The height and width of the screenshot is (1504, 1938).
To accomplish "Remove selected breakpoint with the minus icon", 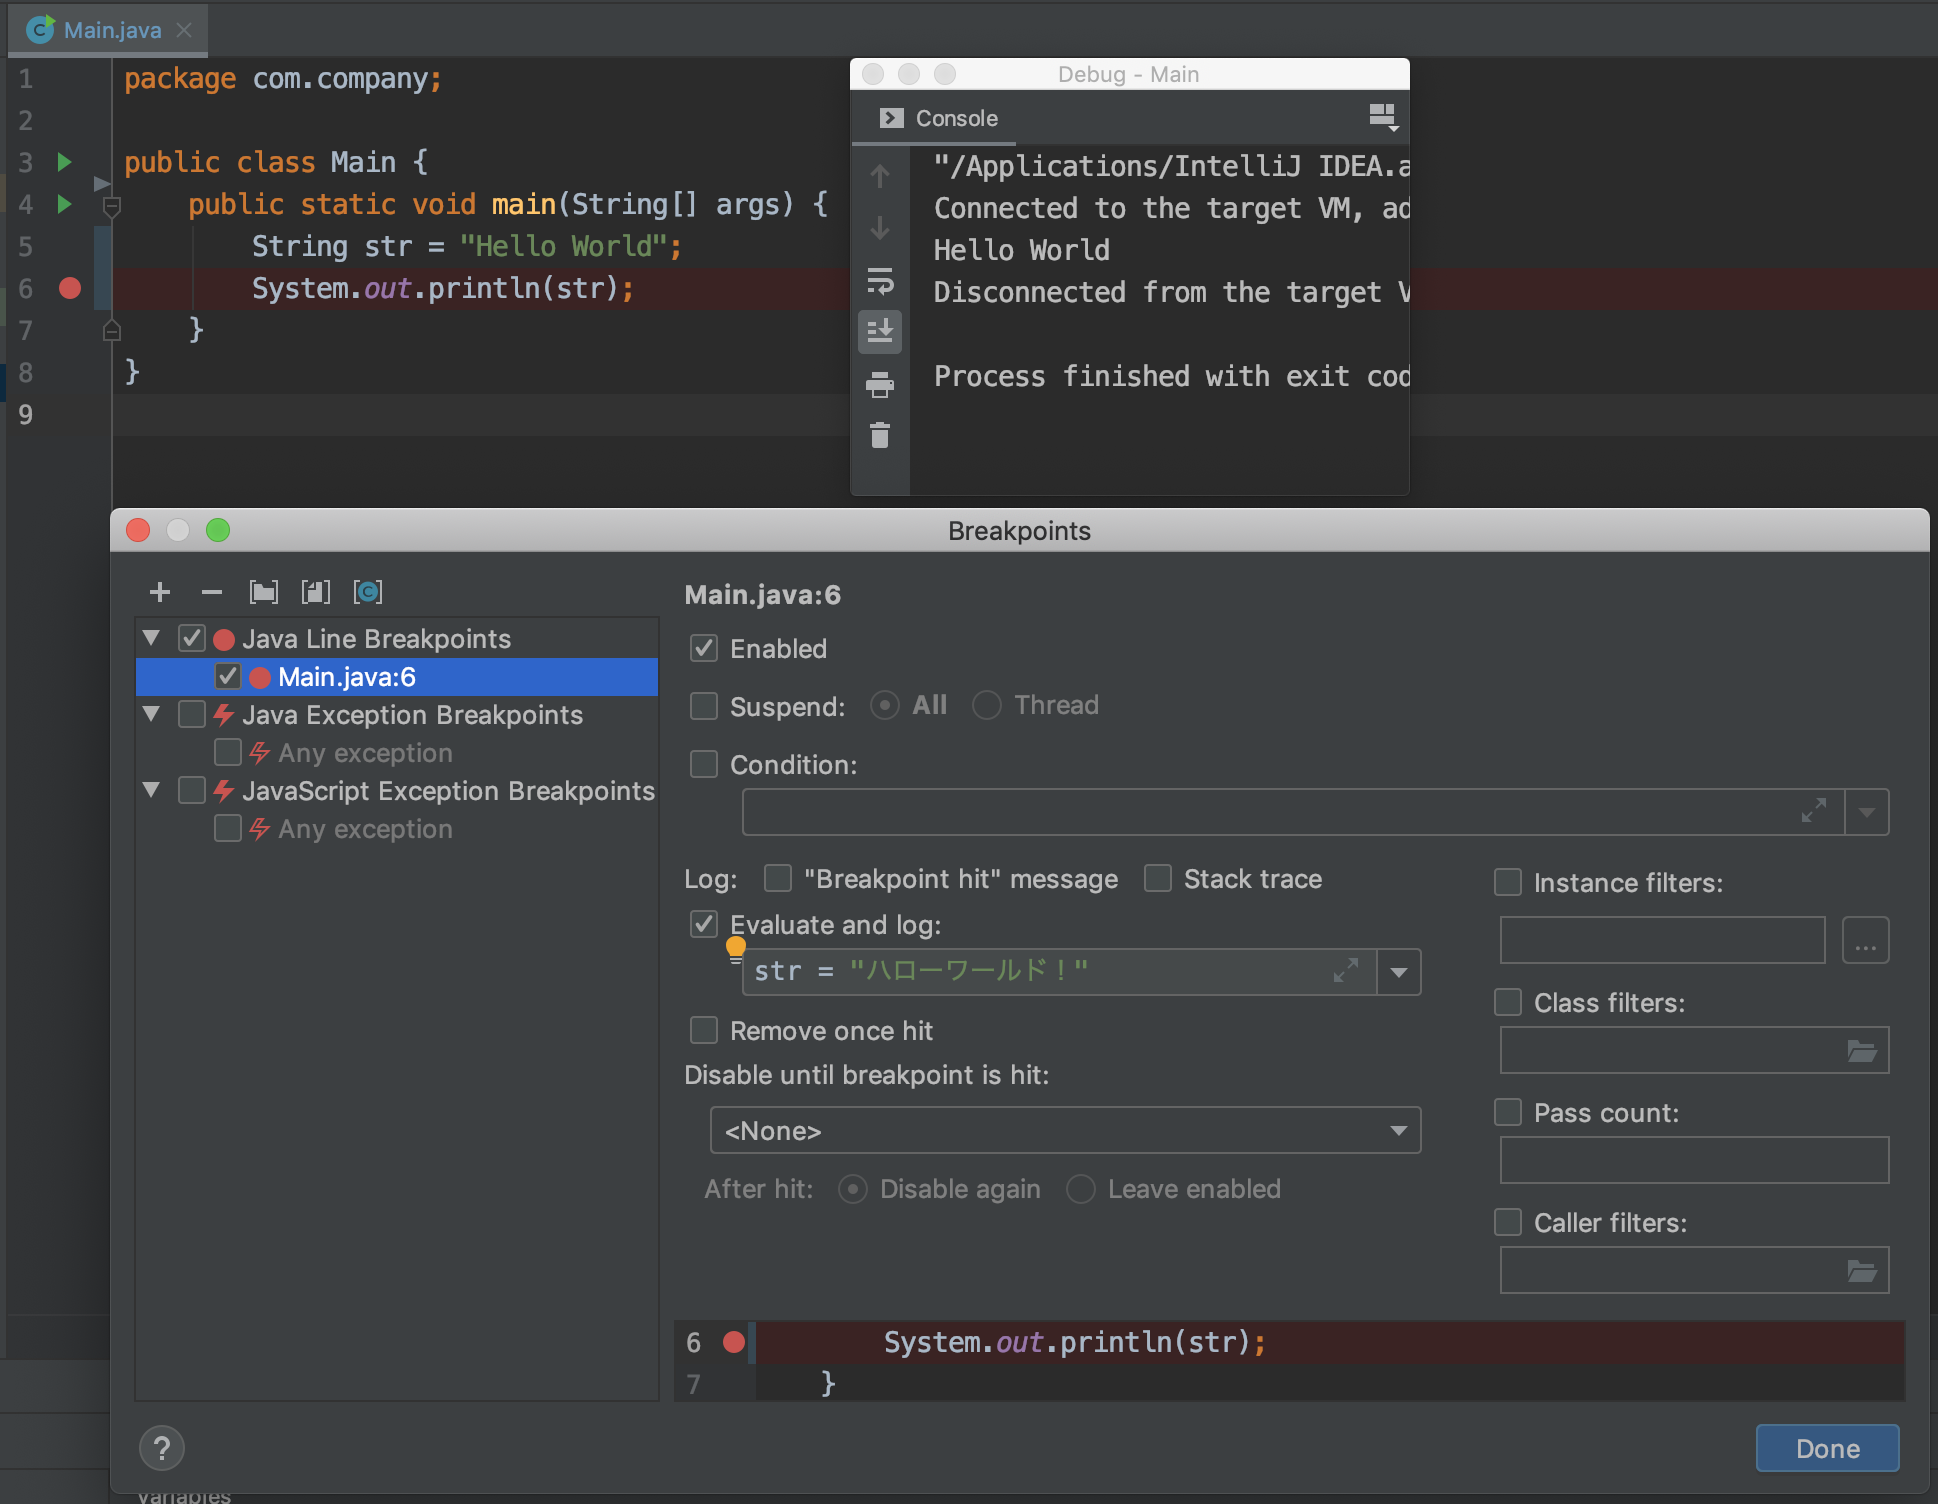I will tap(211, 592).
